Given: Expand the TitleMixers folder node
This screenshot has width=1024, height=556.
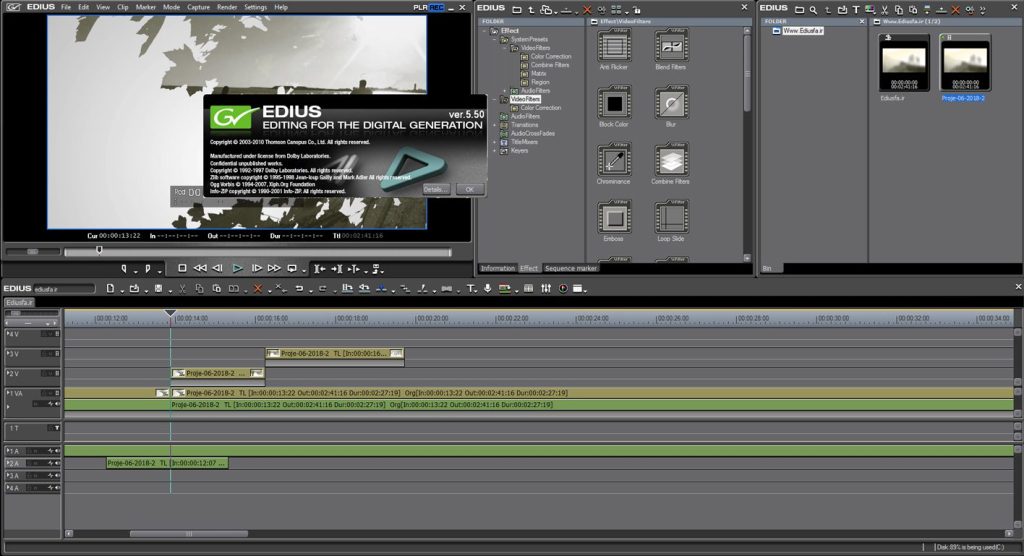Looking at the screenshot, I should (494, 142).
